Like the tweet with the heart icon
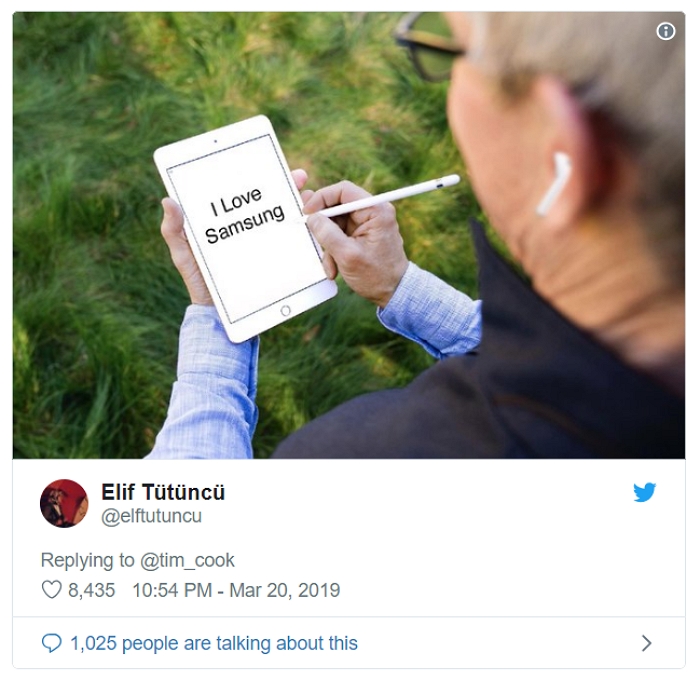 click(51, 589)
